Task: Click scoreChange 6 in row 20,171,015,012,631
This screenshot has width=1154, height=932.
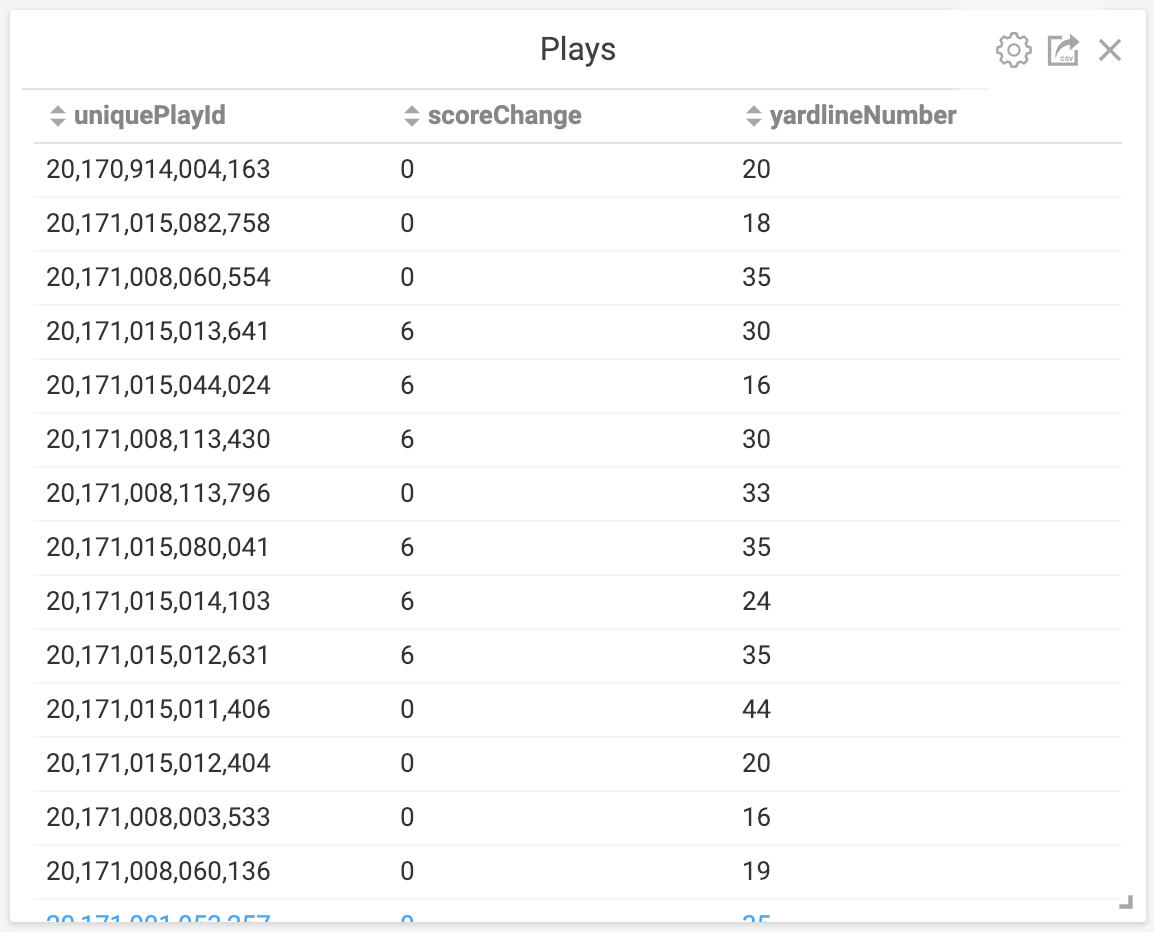Action: pyautogui.click(x=407, y=655)
